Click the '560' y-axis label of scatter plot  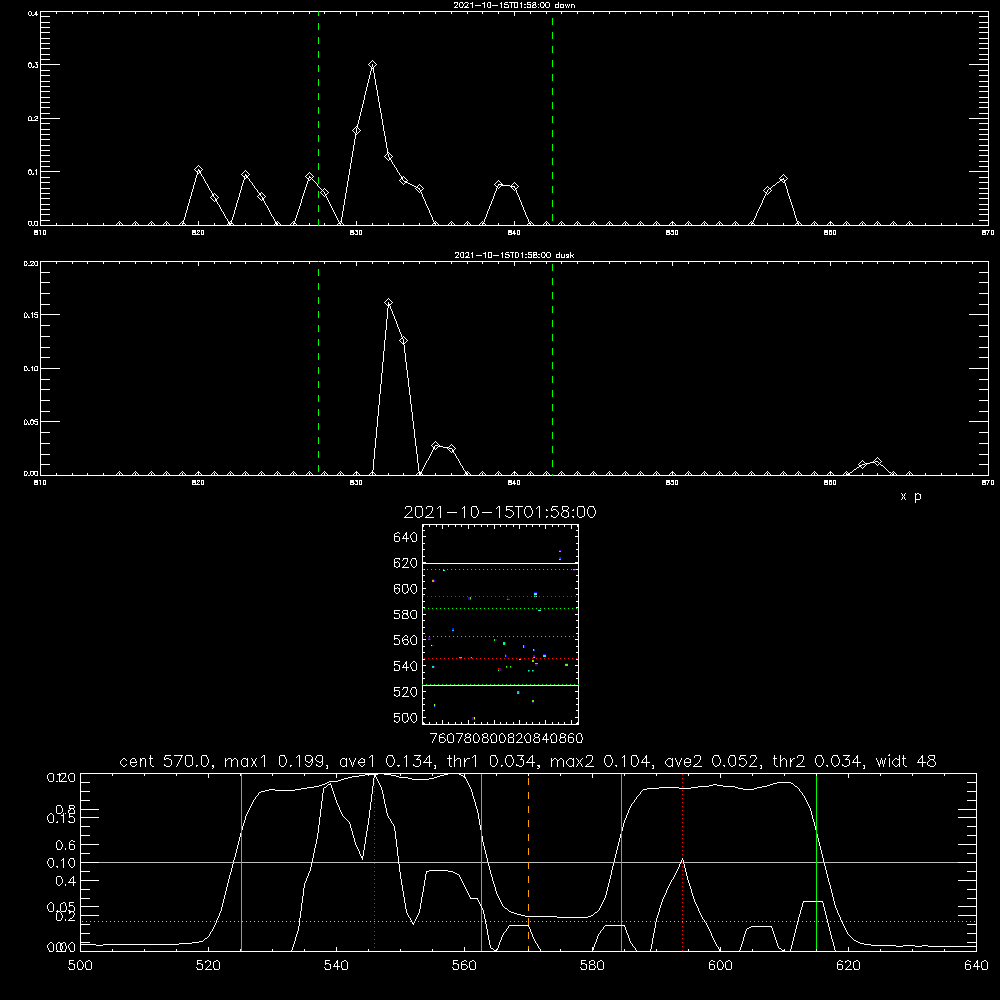point(406,640)
